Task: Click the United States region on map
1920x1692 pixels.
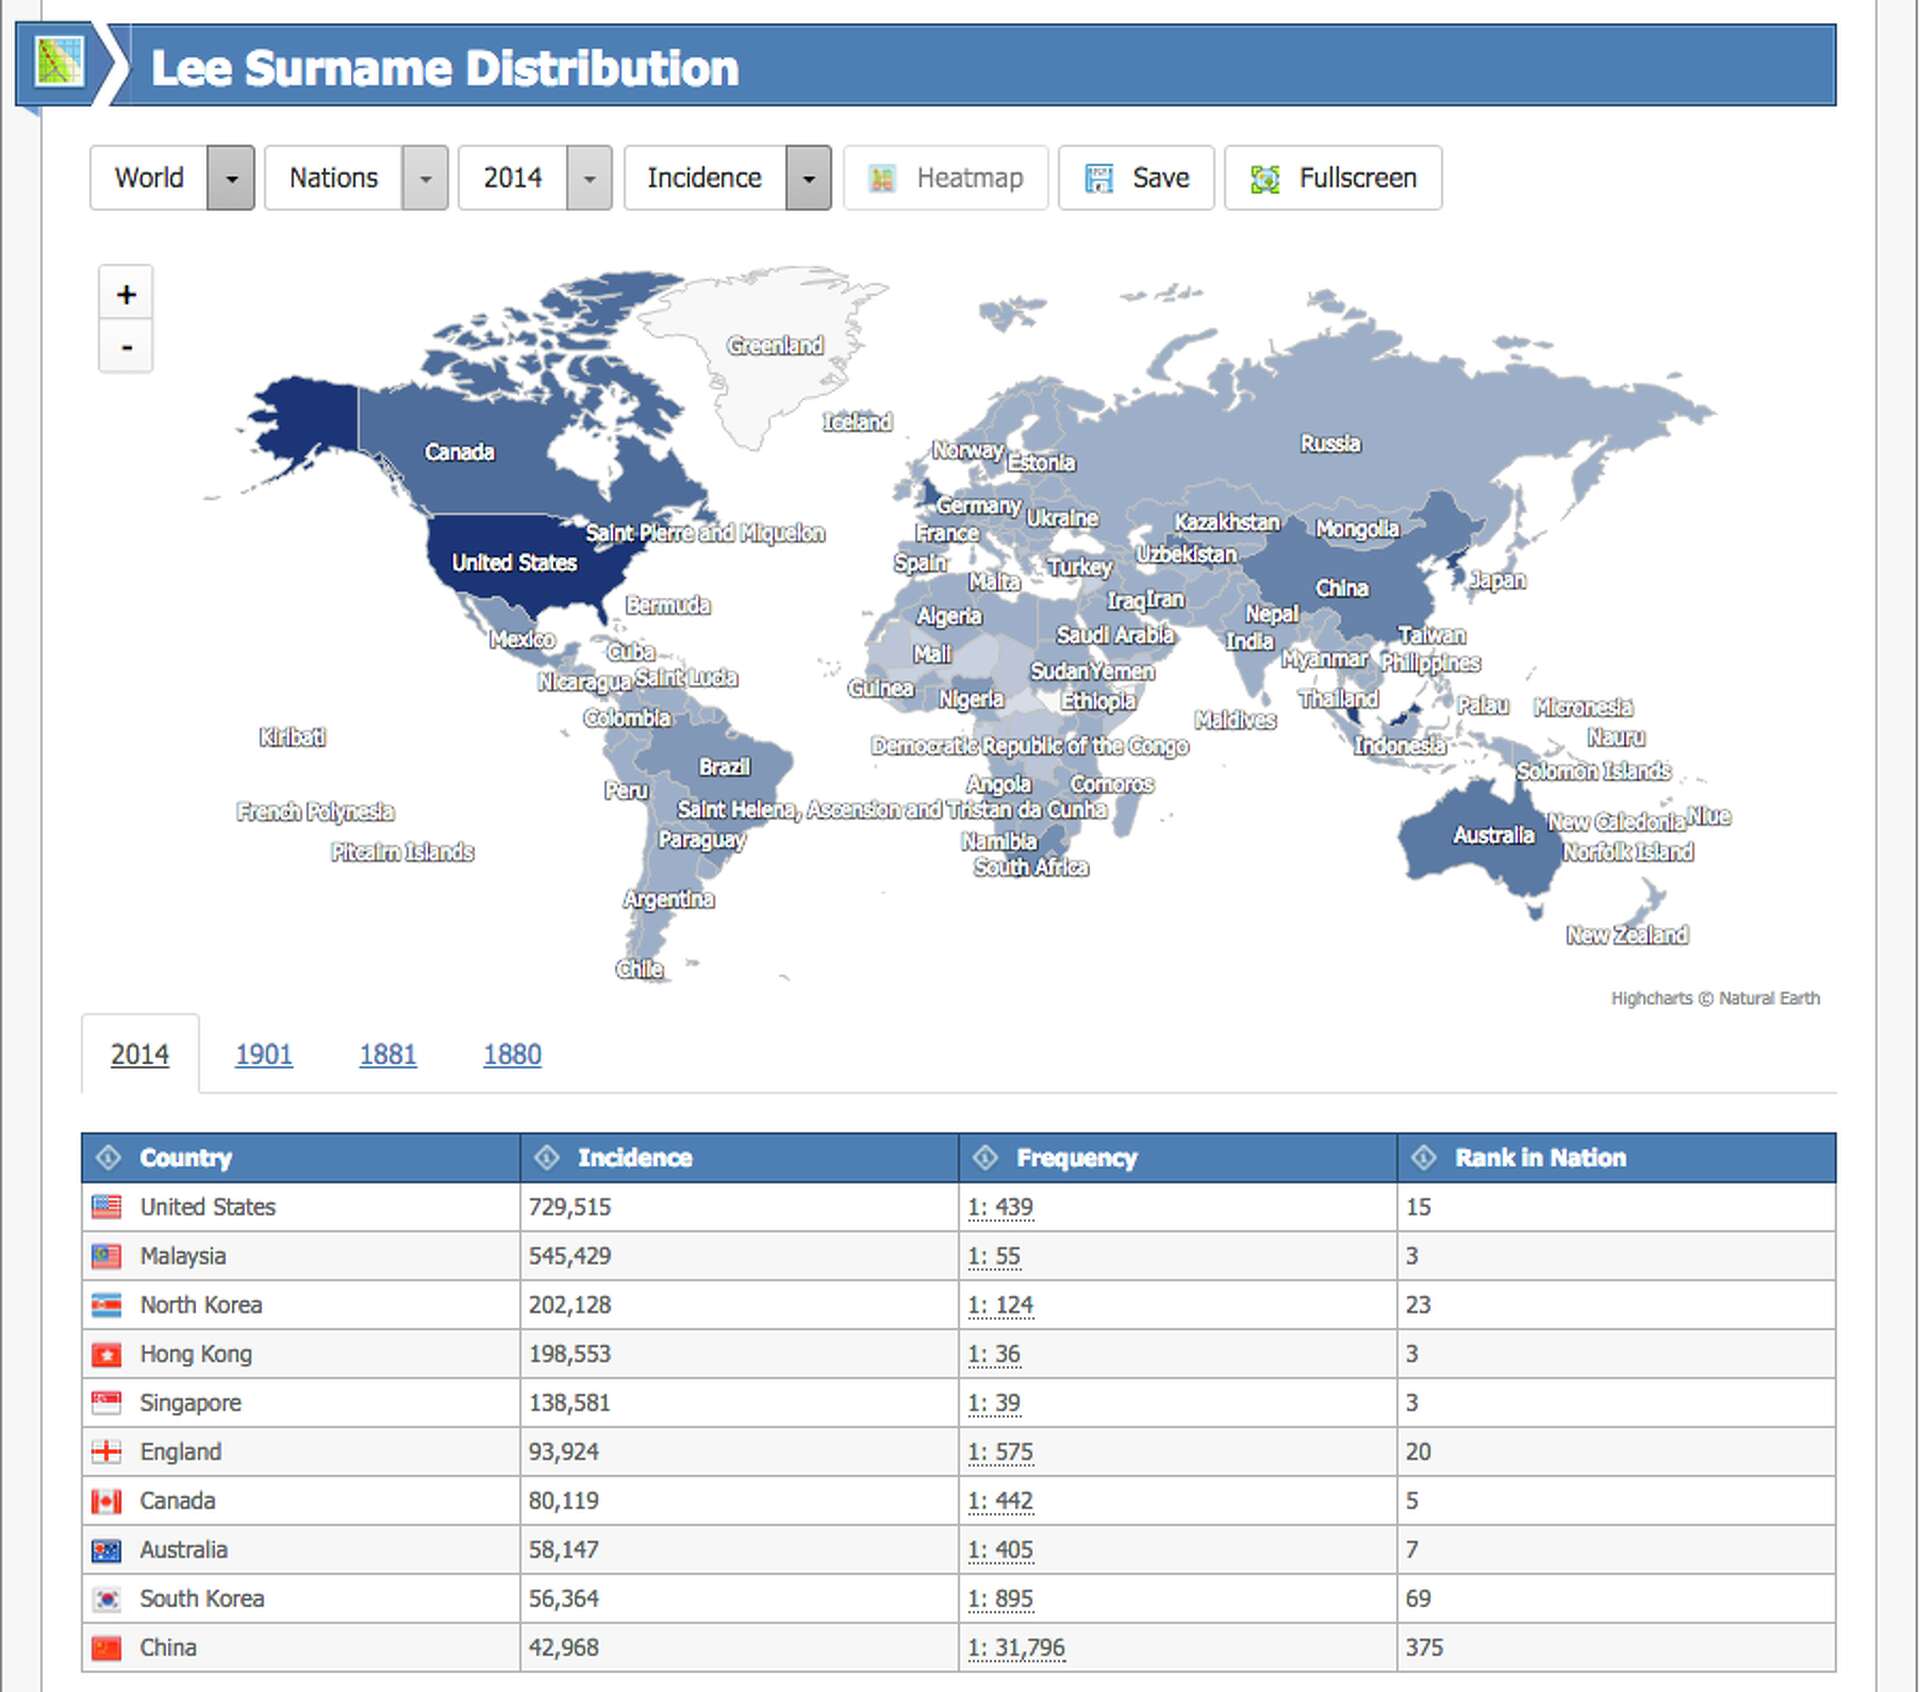Action: (x=514, y=562)
